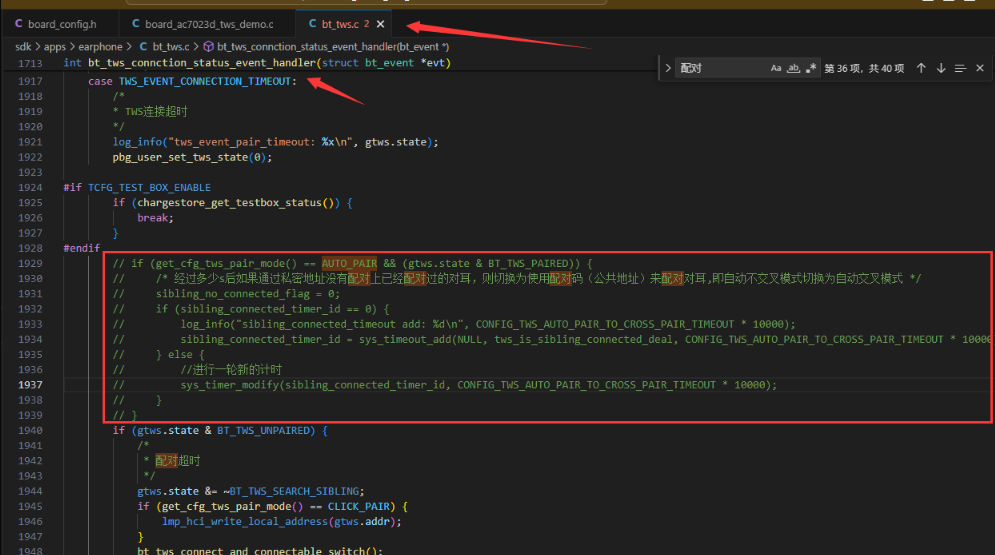The width and height of the screenshot is (995, 555).
Task: Click sibling_no_connected_flag = 0 commented line
Action: click(x=247, y=294)
